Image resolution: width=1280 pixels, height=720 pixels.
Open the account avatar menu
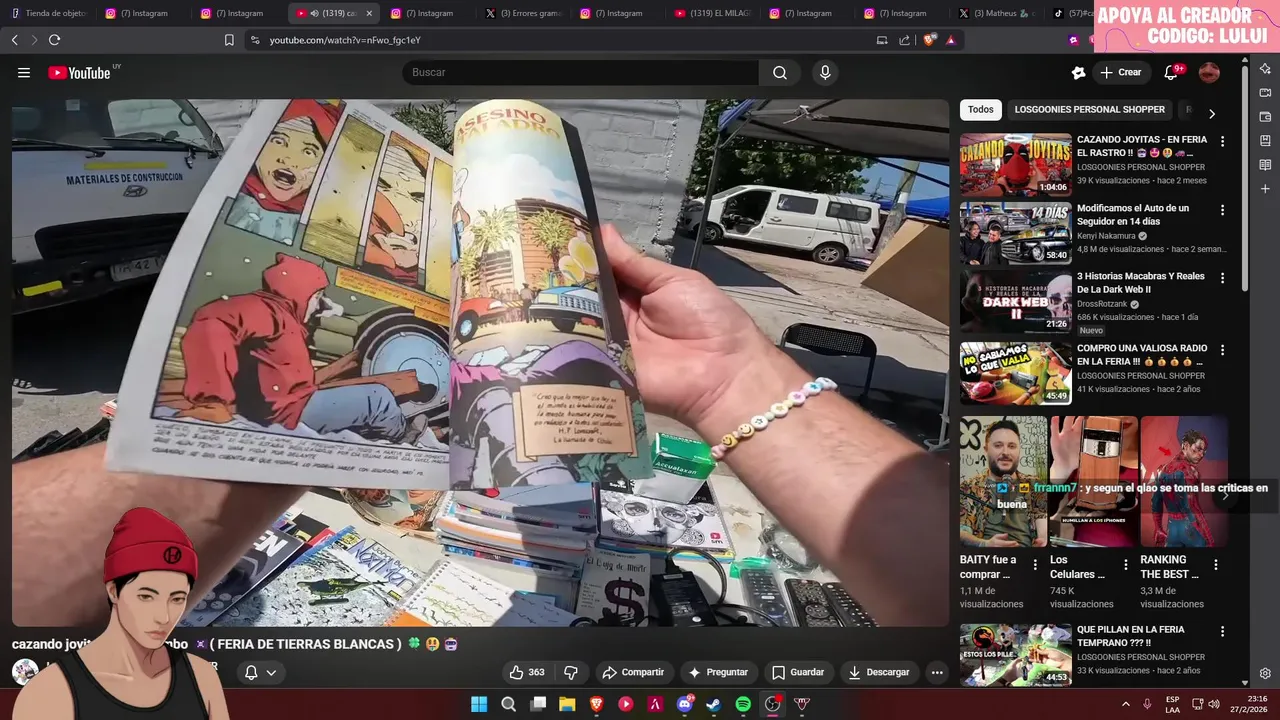point(1209,72)
